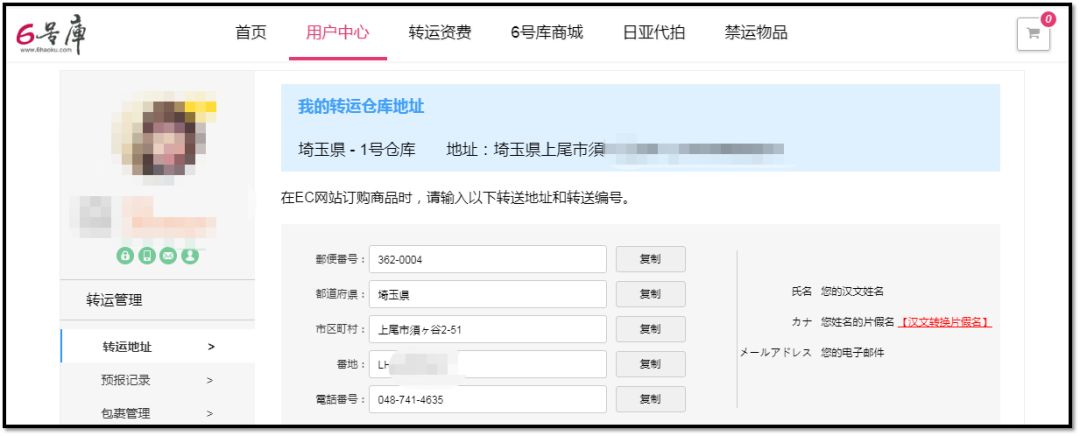Open 6号库商城 in the navigation
This screenshot has width=1080, height=436.
pyautogui.click(x=547, y=32)
